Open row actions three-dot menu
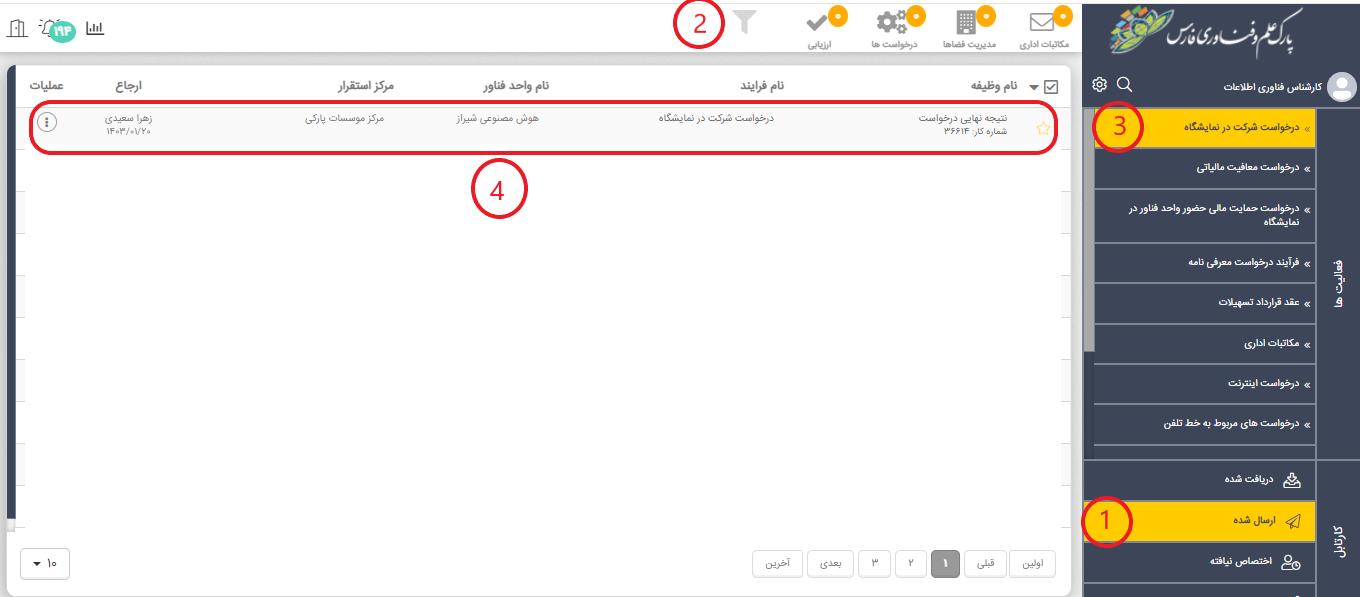 (47, 122)
